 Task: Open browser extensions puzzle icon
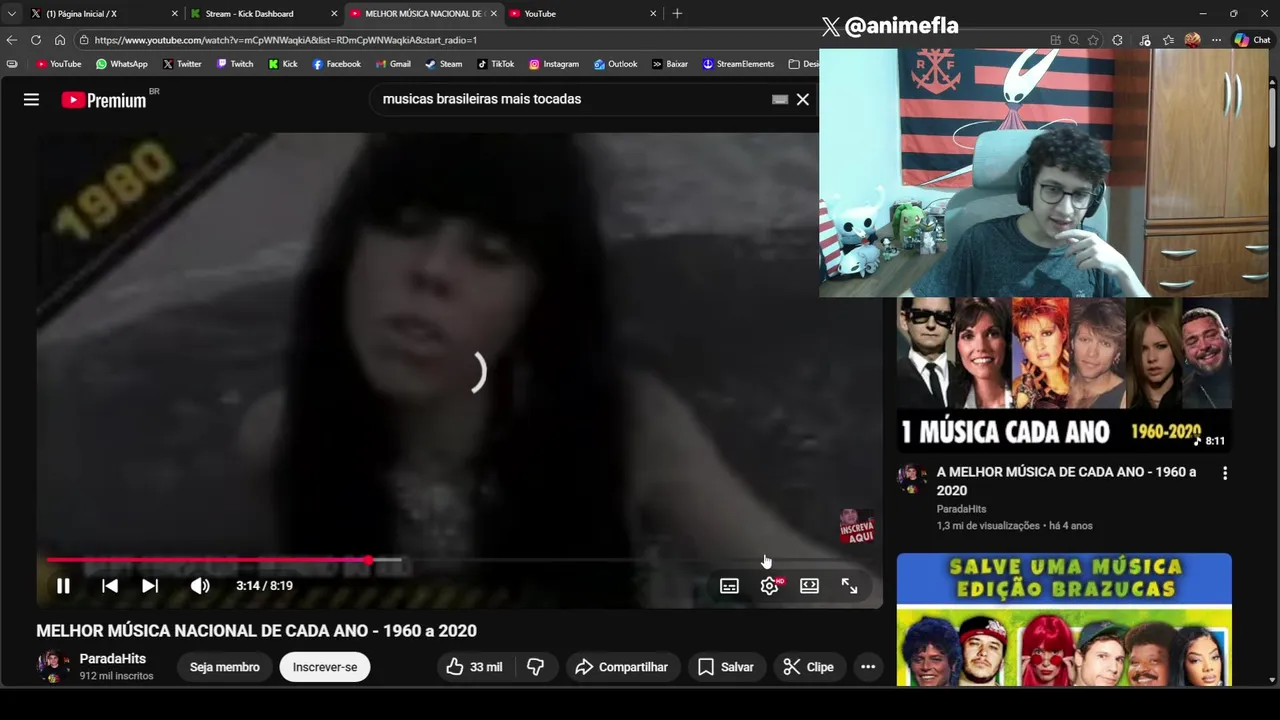pos(1117,40)
